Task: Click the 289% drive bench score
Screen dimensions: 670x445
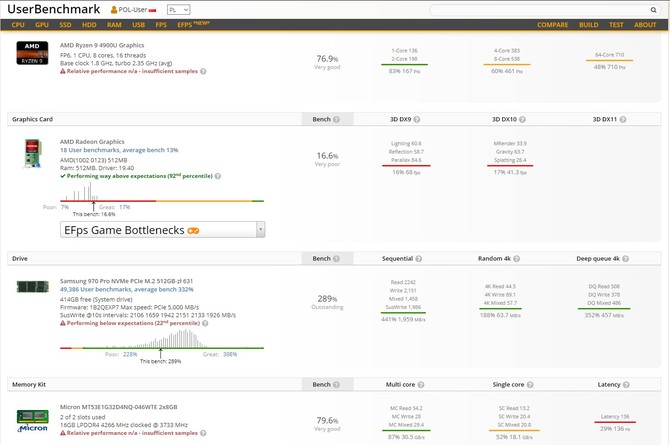Action: pos(327,299)
